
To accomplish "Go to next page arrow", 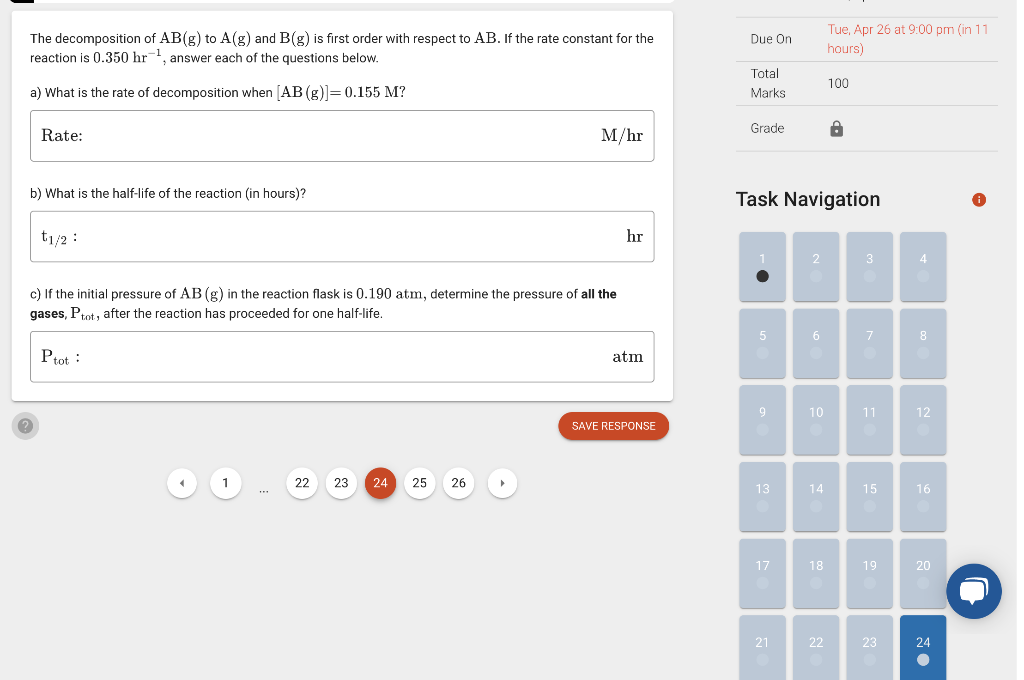I will (502, 483).
